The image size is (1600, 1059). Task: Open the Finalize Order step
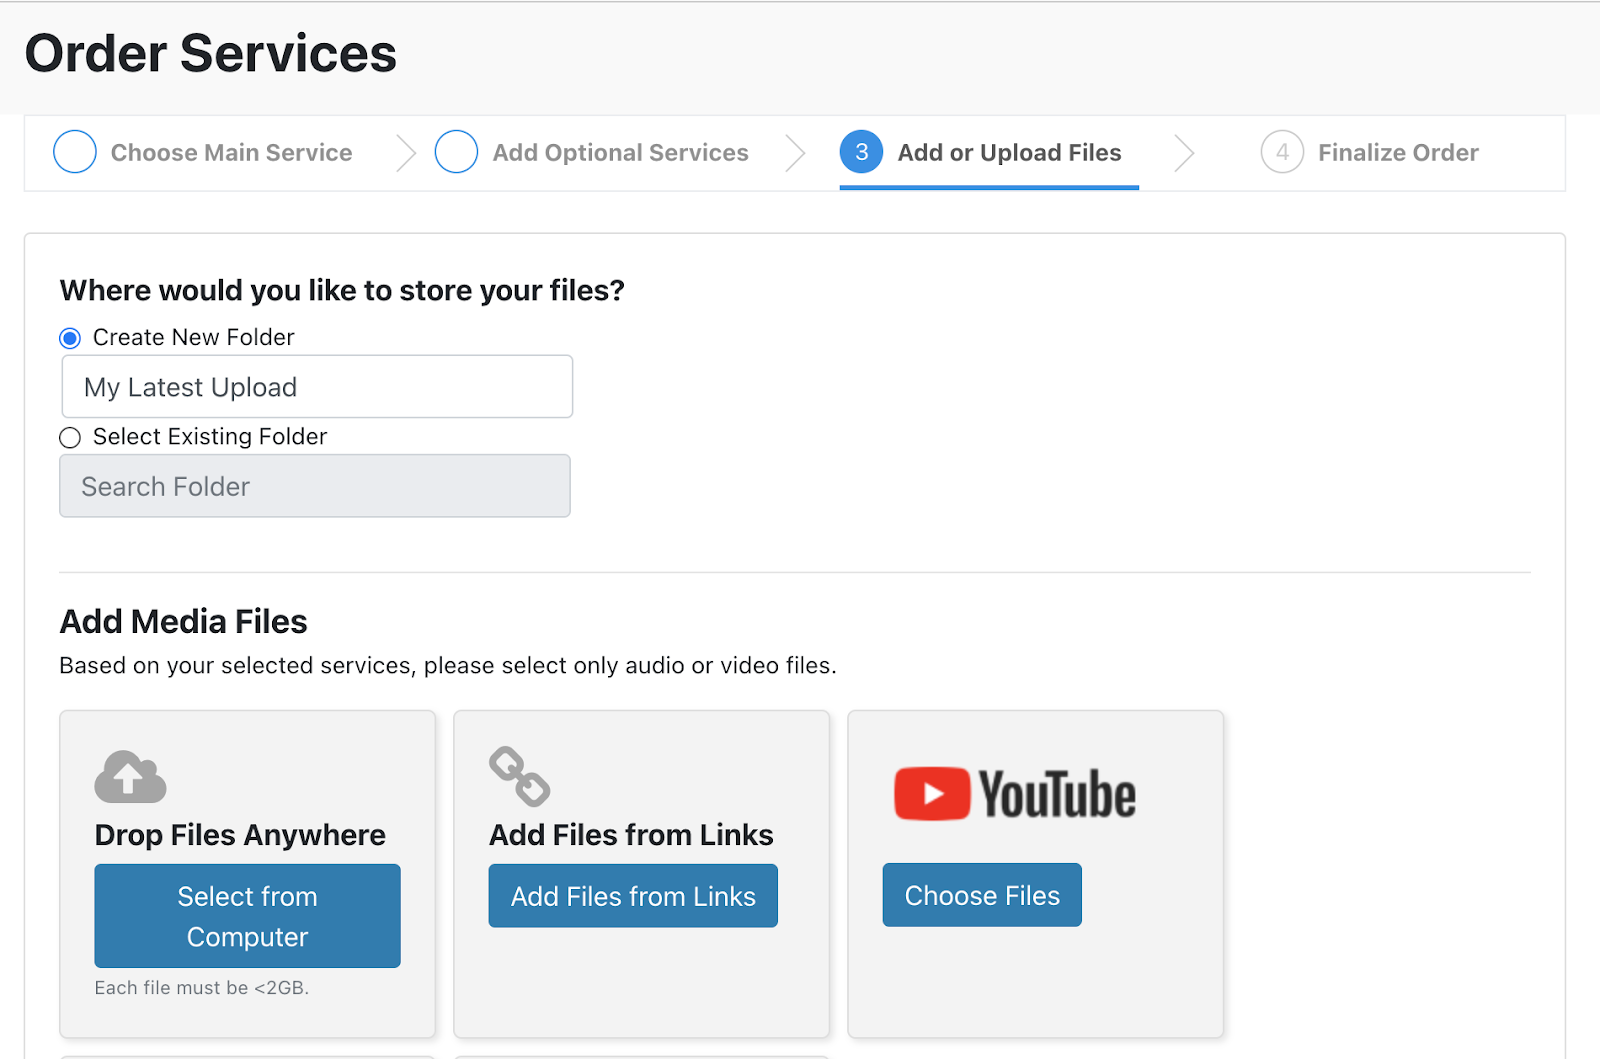[1398, 153]
